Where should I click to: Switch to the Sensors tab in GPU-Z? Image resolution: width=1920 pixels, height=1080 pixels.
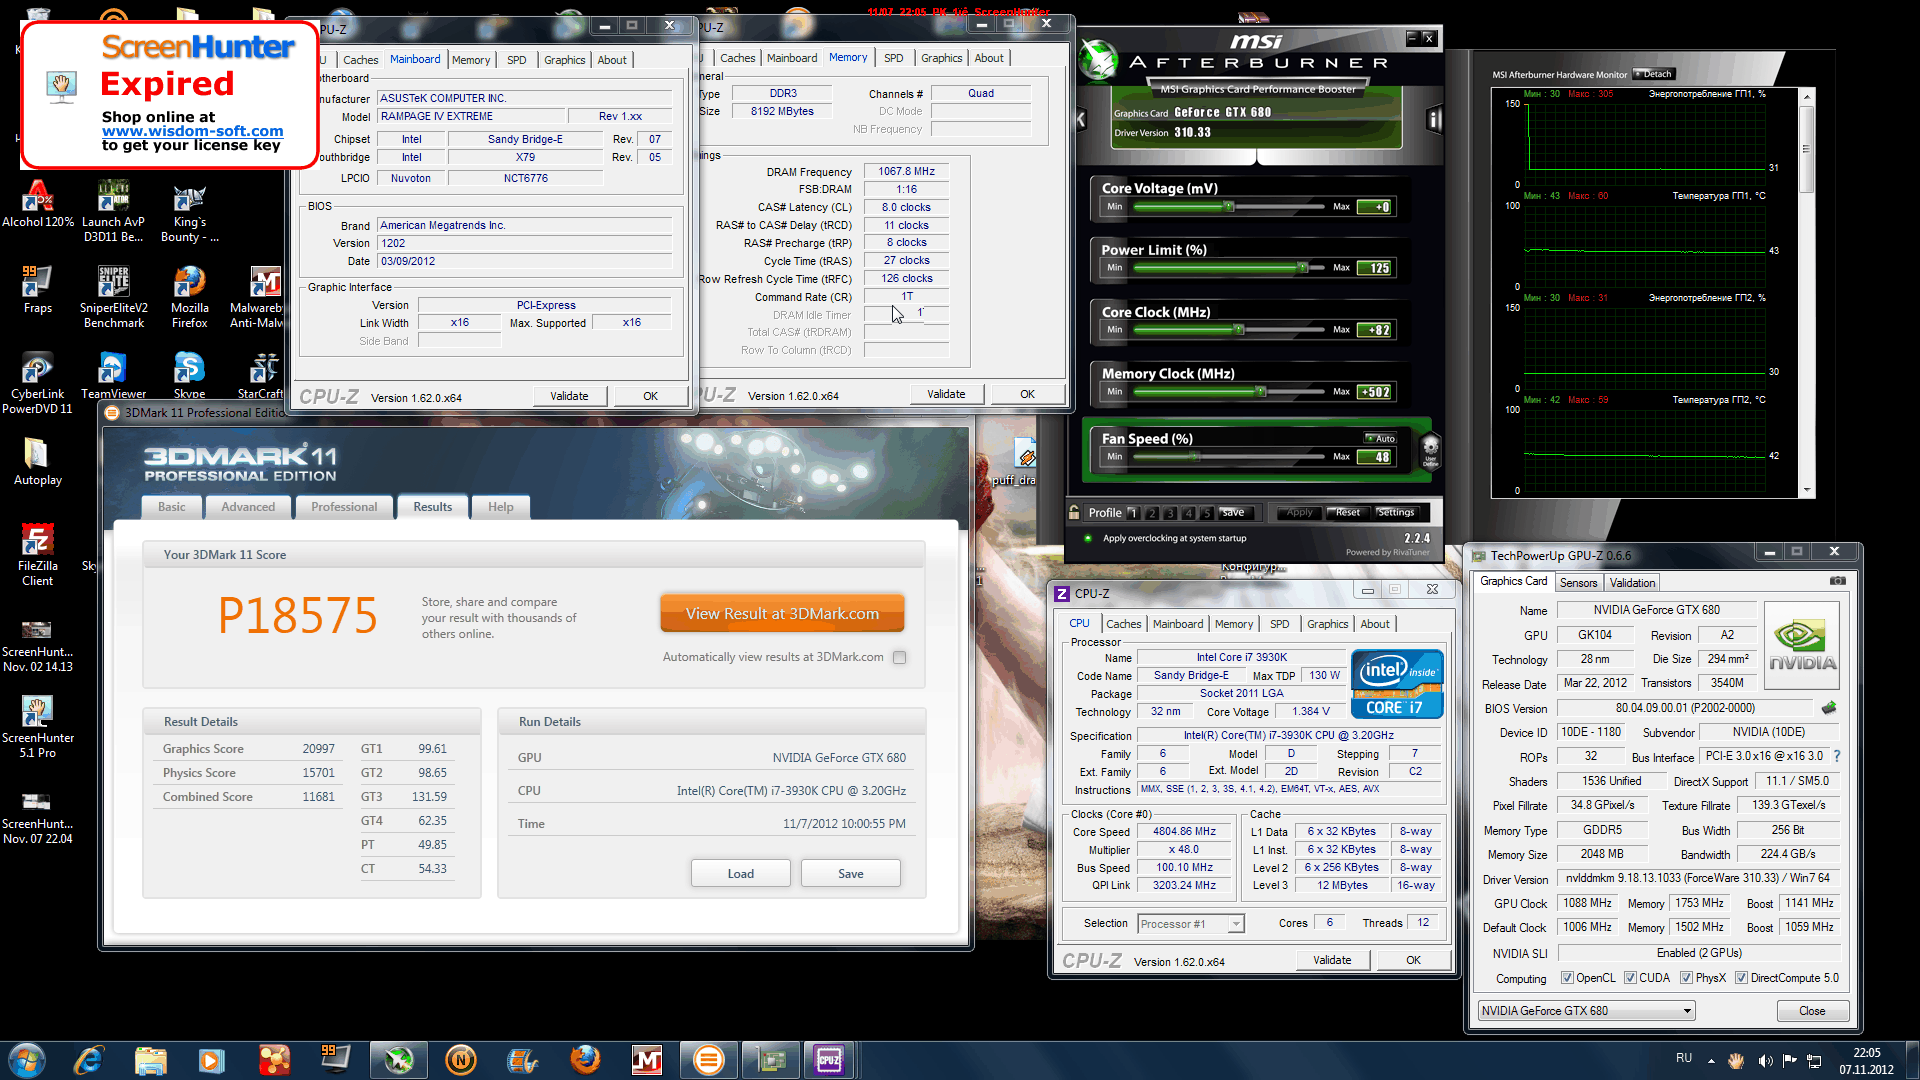pos(1578,583)
